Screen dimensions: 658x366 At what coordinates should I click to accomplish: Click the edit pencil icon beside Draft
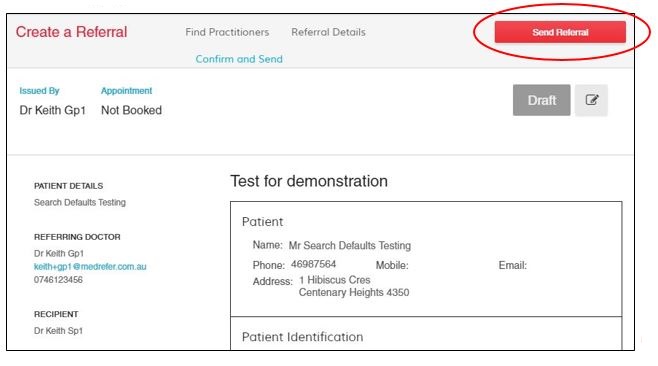pos(591,100)
